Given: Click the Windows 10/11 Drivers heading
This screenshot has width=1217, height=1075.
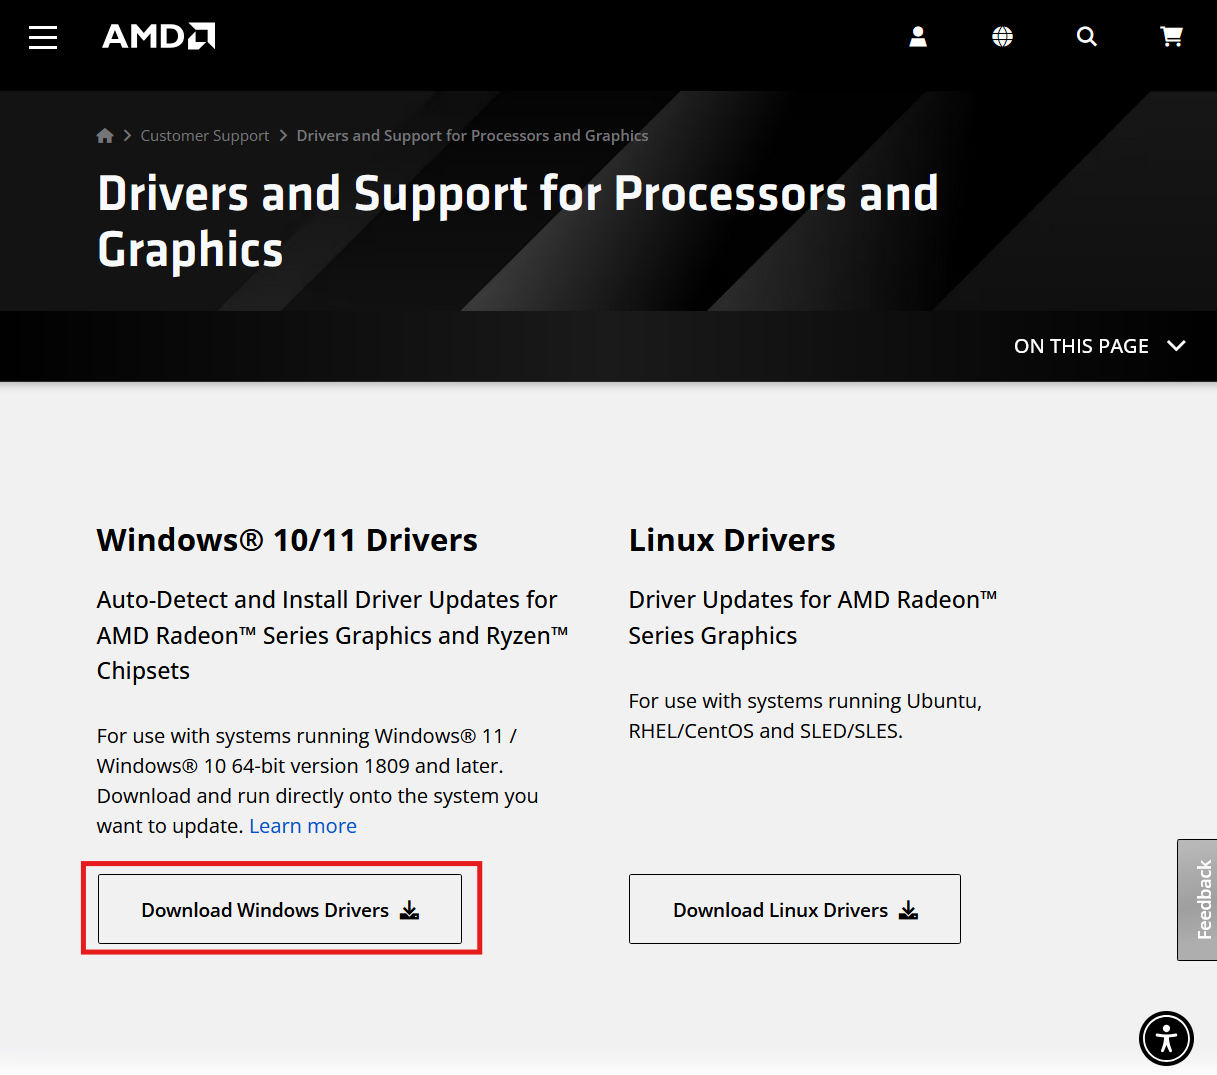Looking at the screenshot, I should (x=286, y=539).
